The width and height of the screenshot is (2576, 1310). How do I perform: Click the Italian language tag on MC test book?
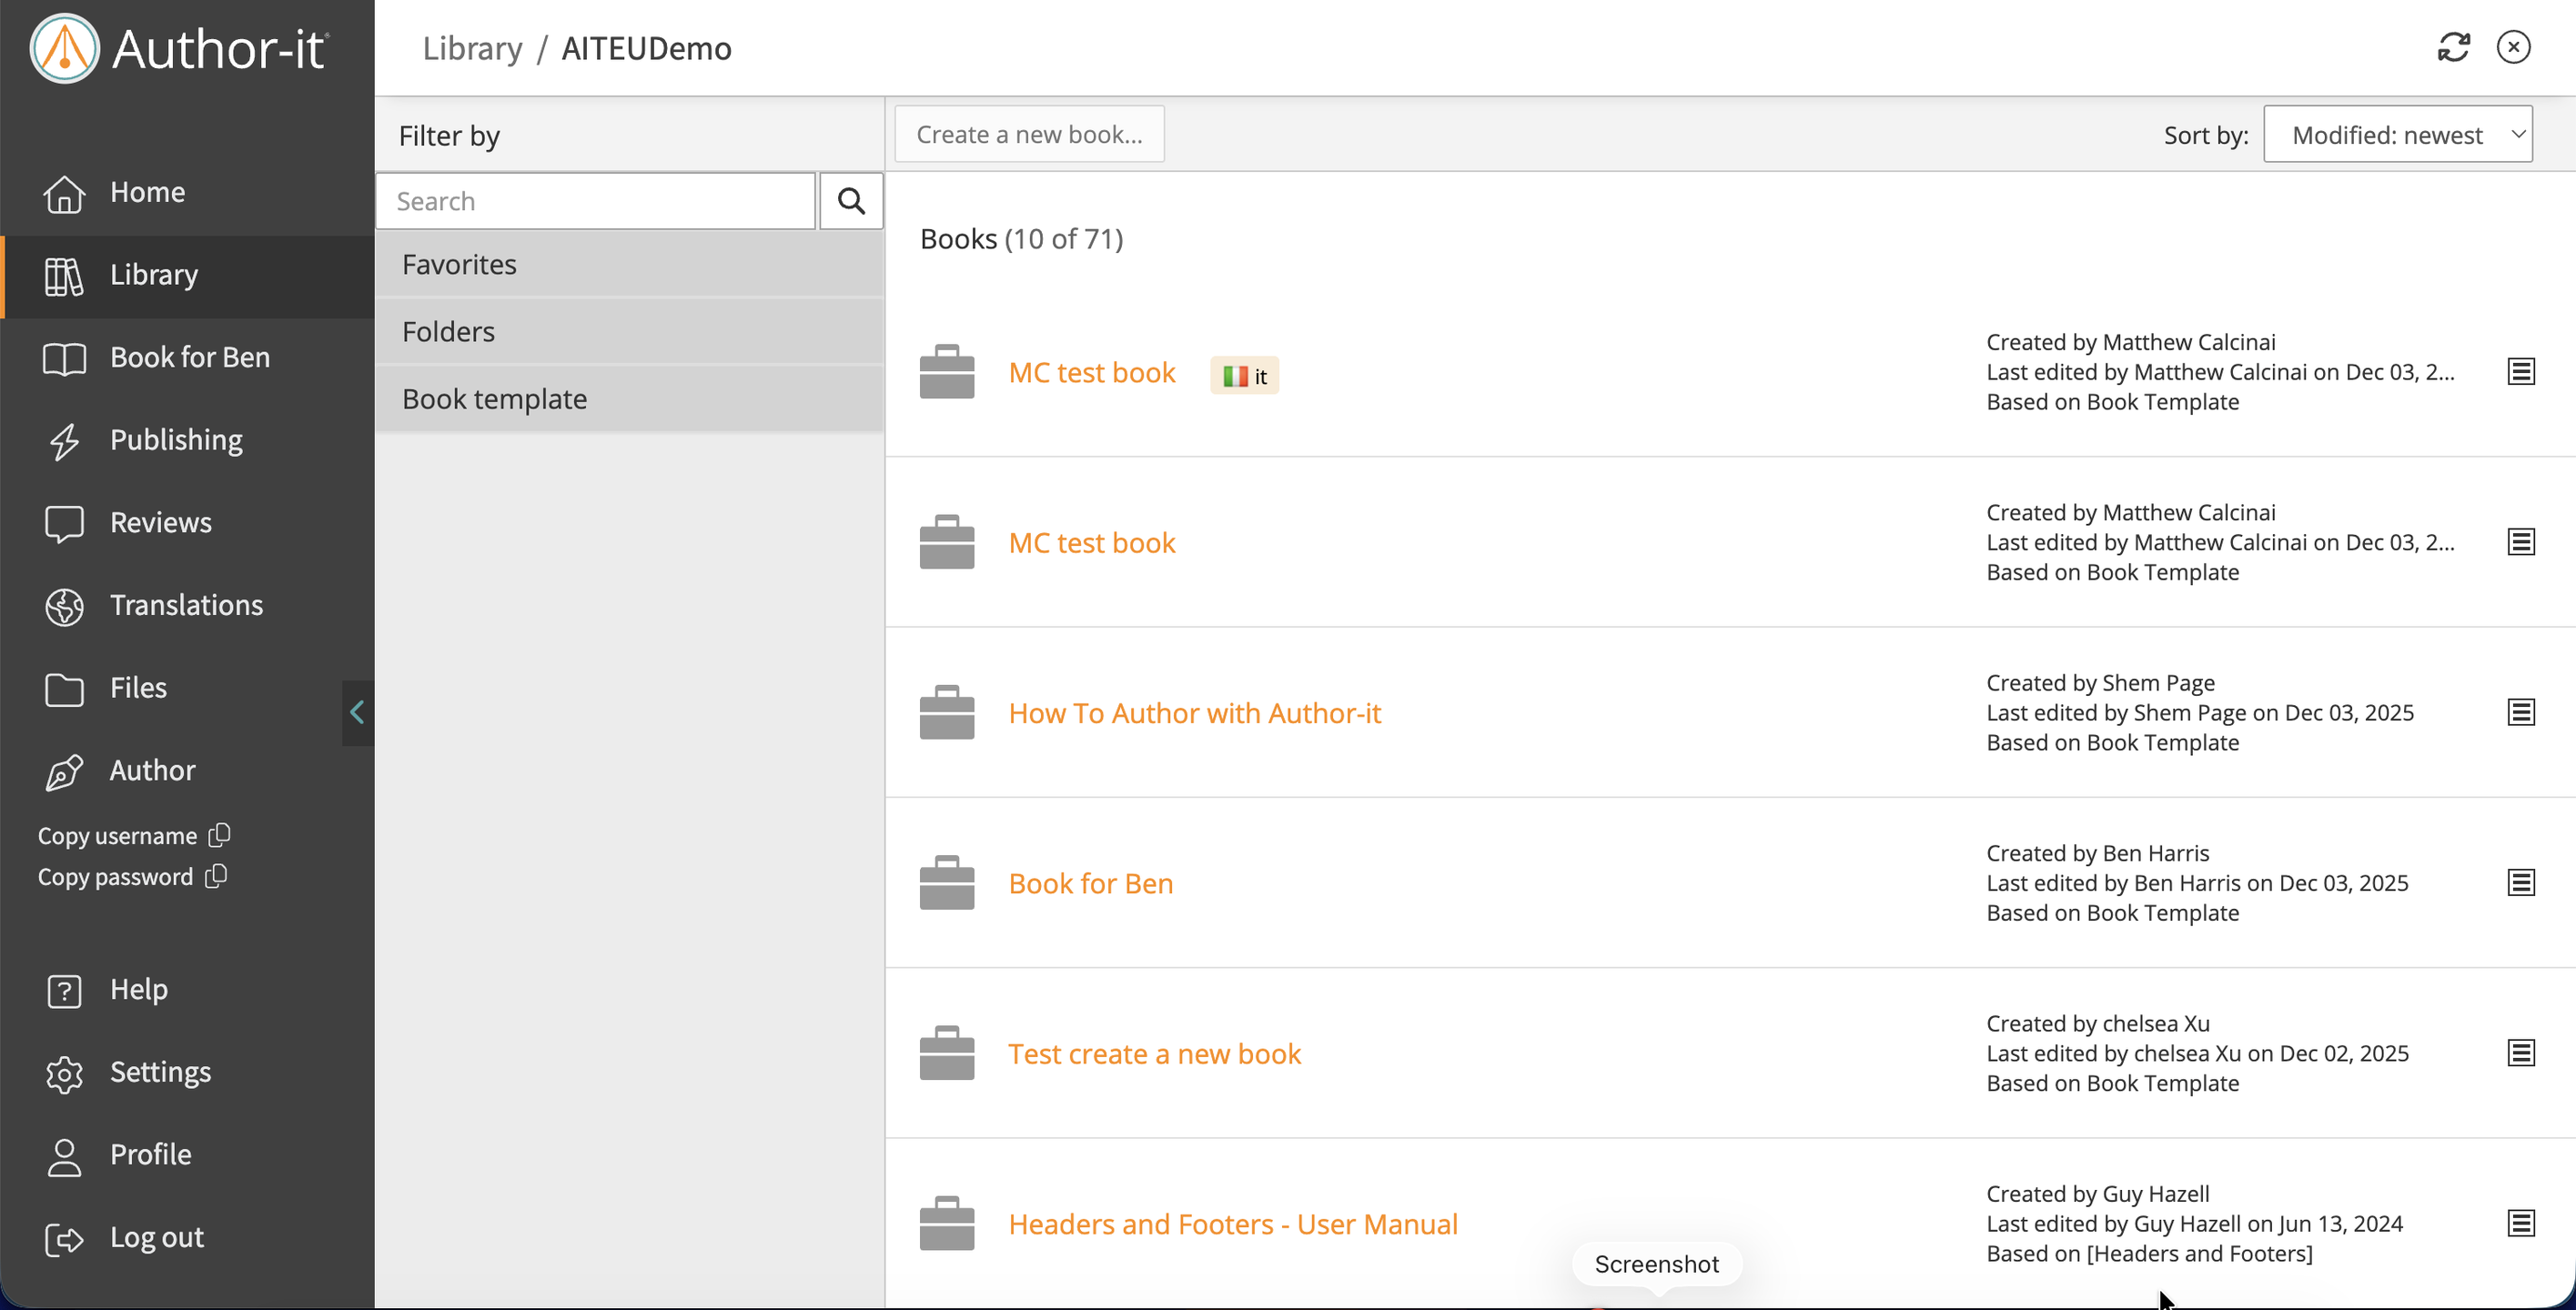click(1244, 376)
